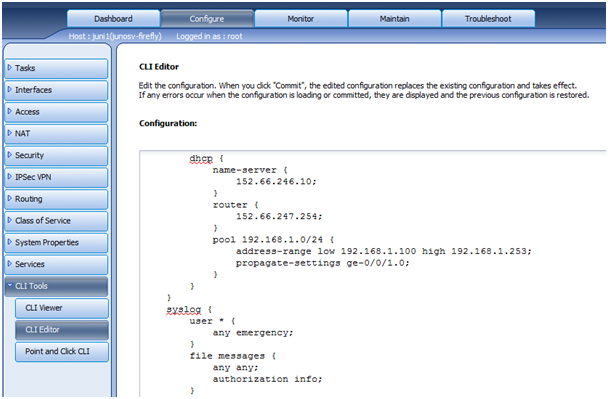Expand the Access menu arrow
The image size is (608, 399).
(x=10, y=111)
